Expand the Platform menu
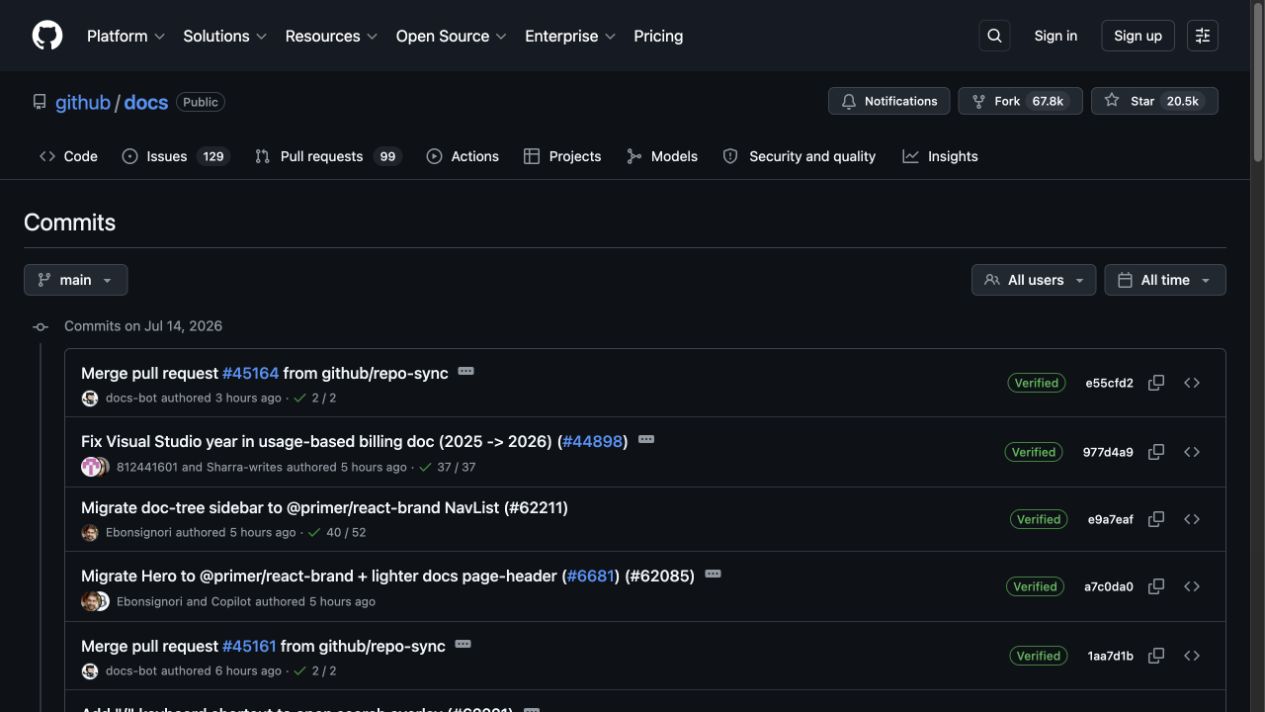Viewport: 1265px width, 712px height. point(125,36)
